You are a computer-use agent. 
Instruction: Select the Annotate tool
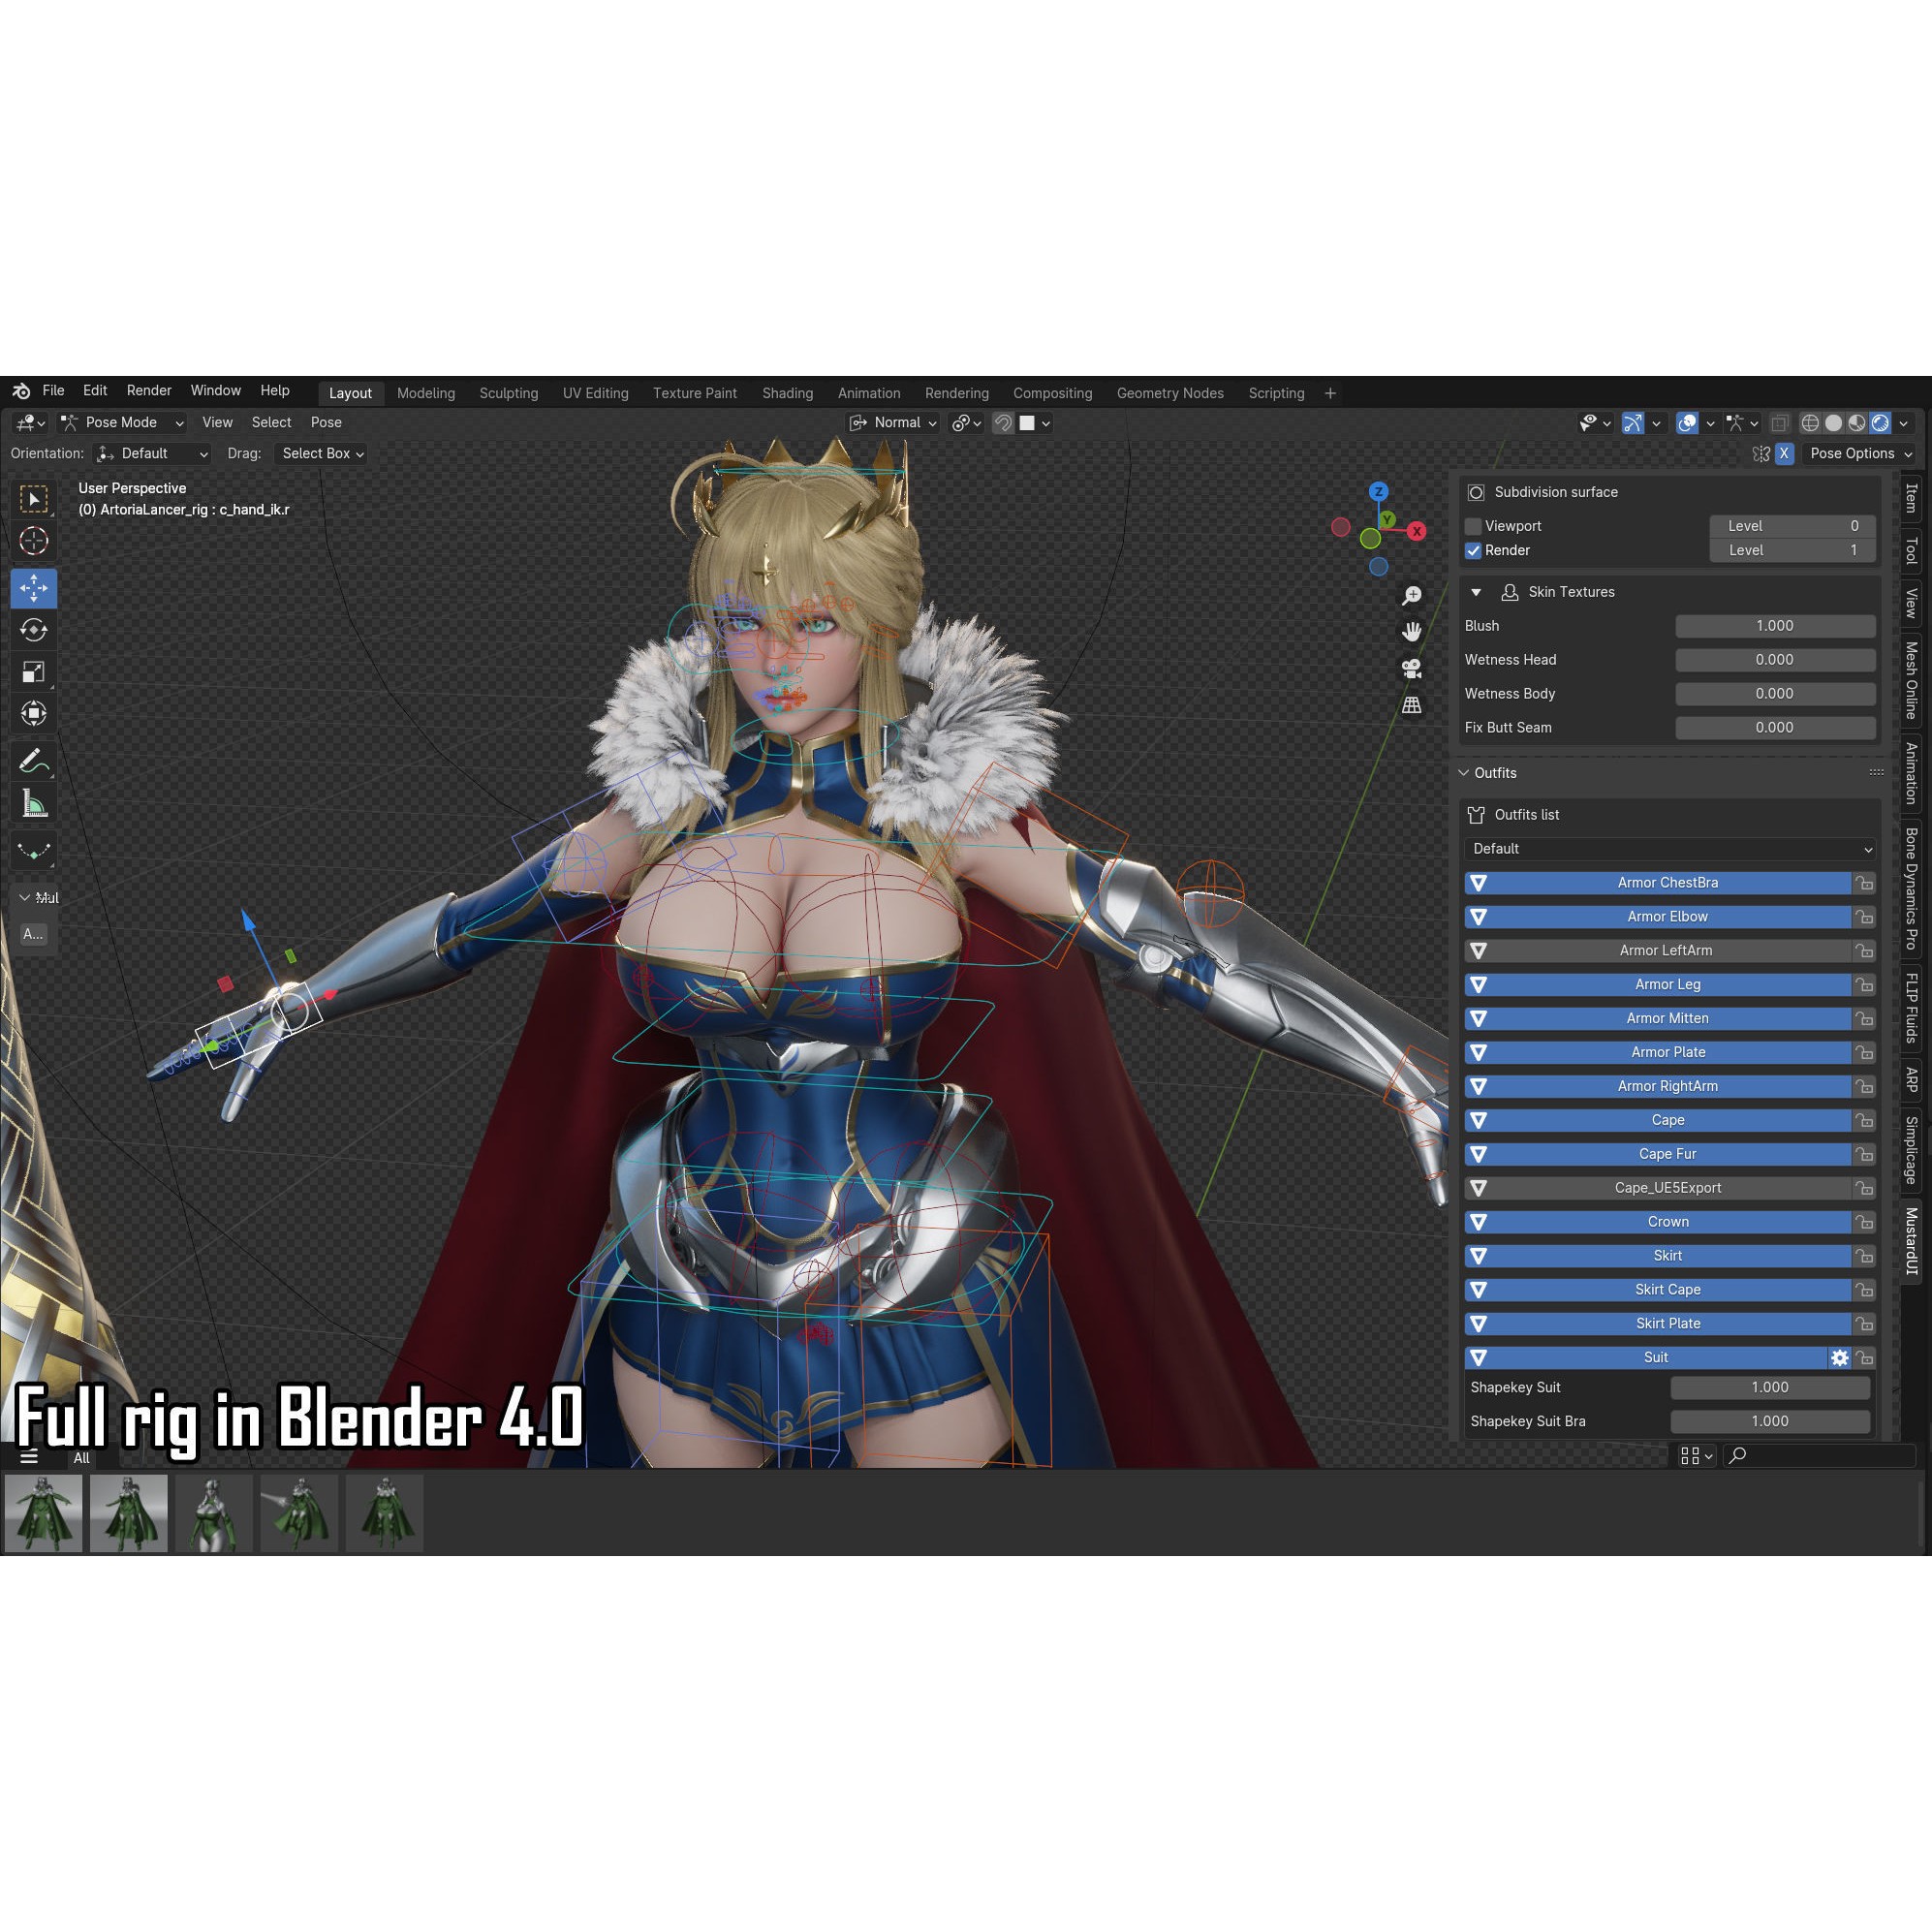coord(35,760)
